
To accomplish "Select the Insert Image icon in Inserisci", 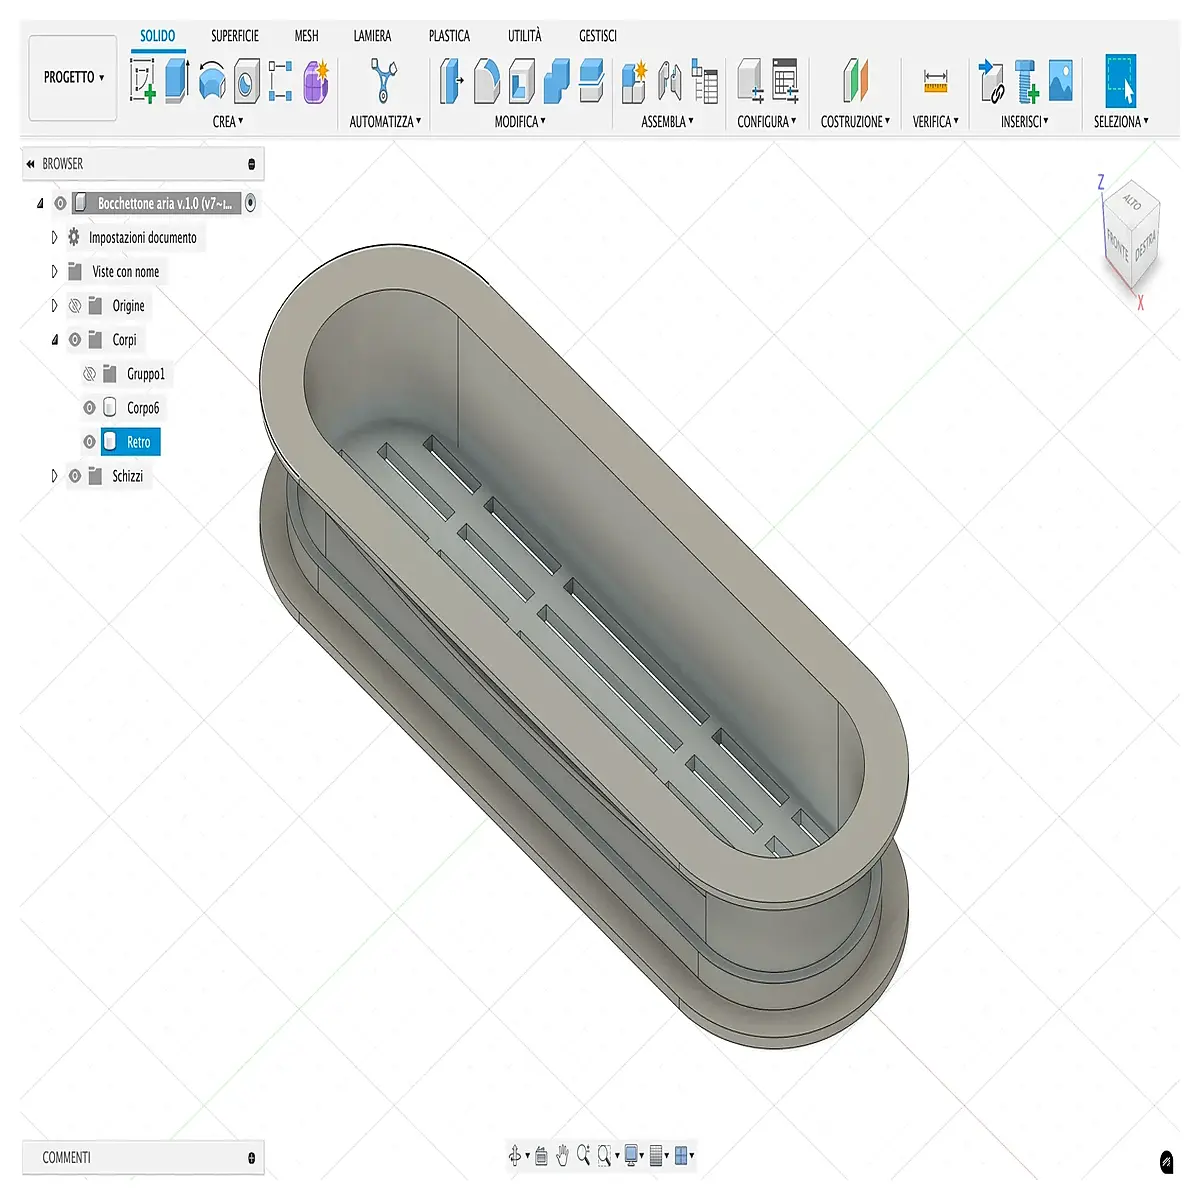I will pos(1061,81).
